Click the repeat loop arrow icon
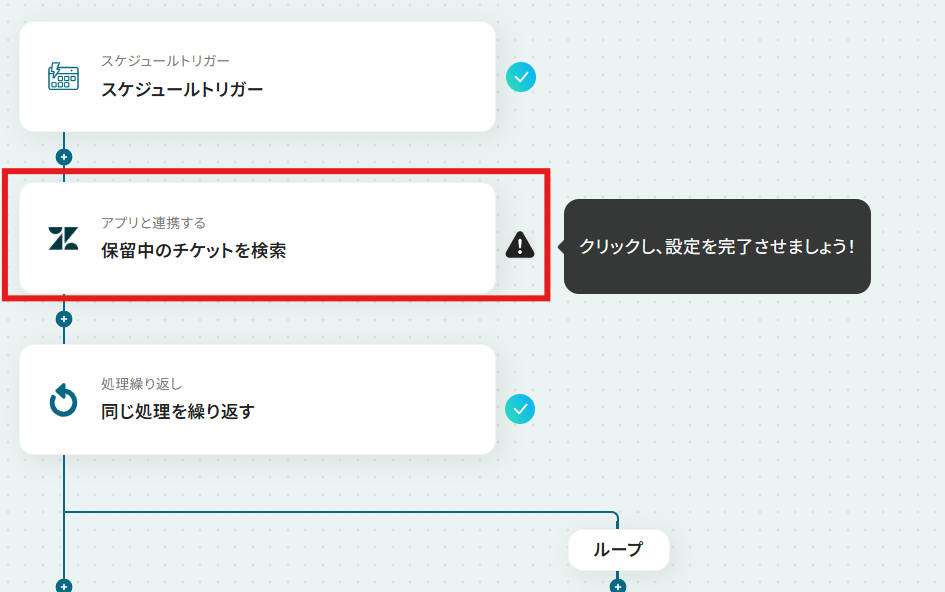Viewport: 945px width, 592px height. coord(63,400)
